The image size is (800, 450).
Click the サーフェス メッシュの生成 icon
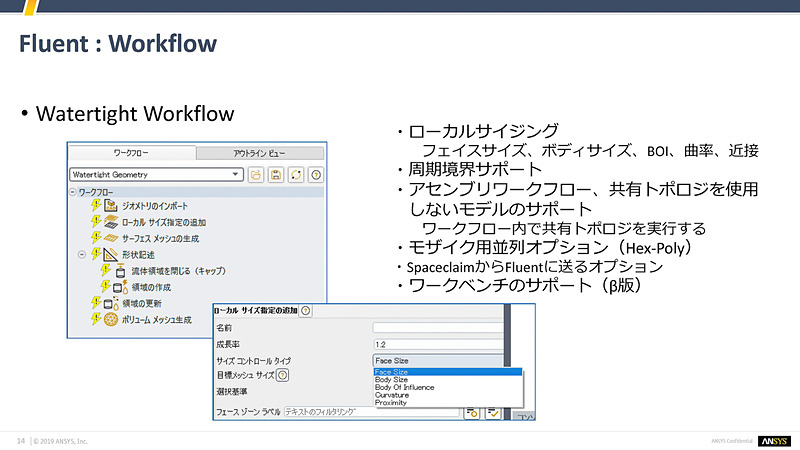pyautogui.click(x=111, y=238)
